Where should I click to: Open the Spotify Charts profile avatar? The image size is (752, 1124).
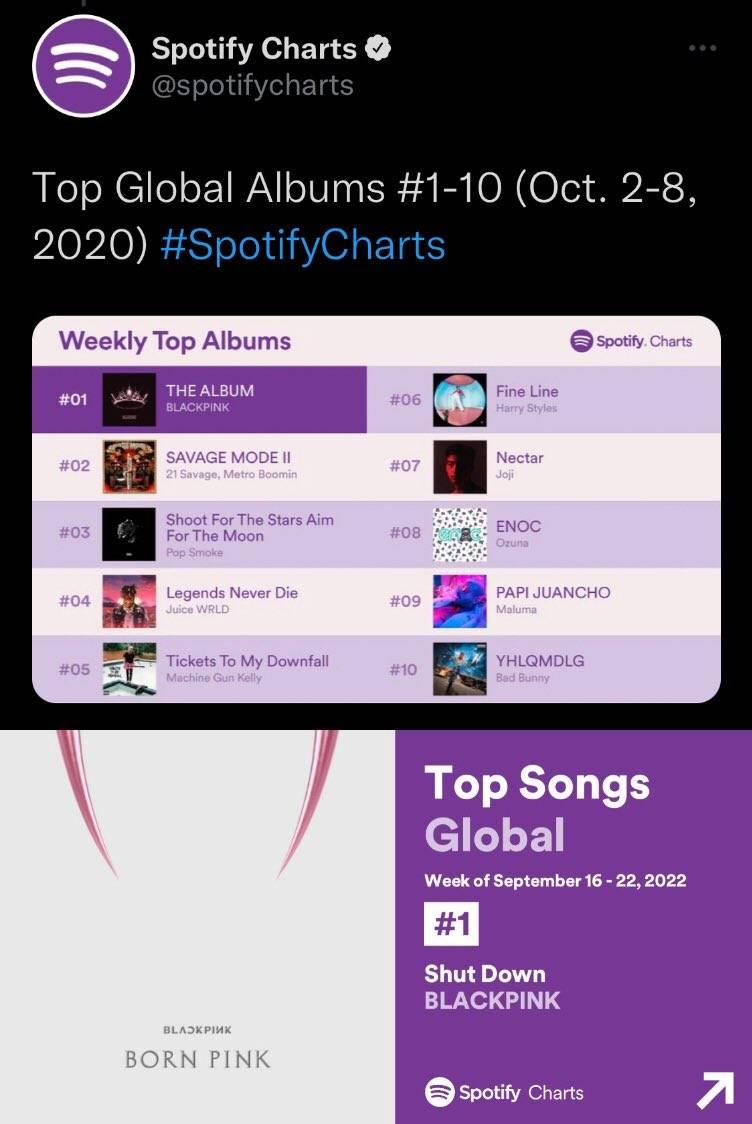pos(84,65)
